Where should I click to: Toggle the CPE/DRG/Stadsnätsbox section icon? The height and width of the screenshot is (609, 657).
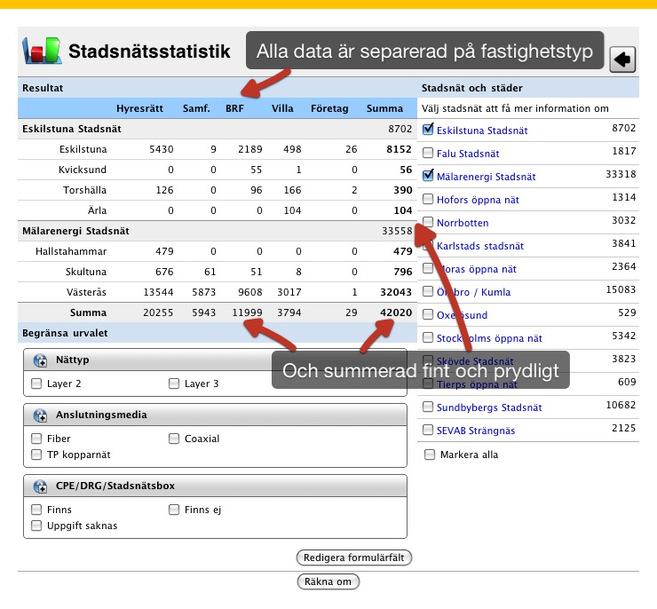pyautogui.click(x=41, y=487)
